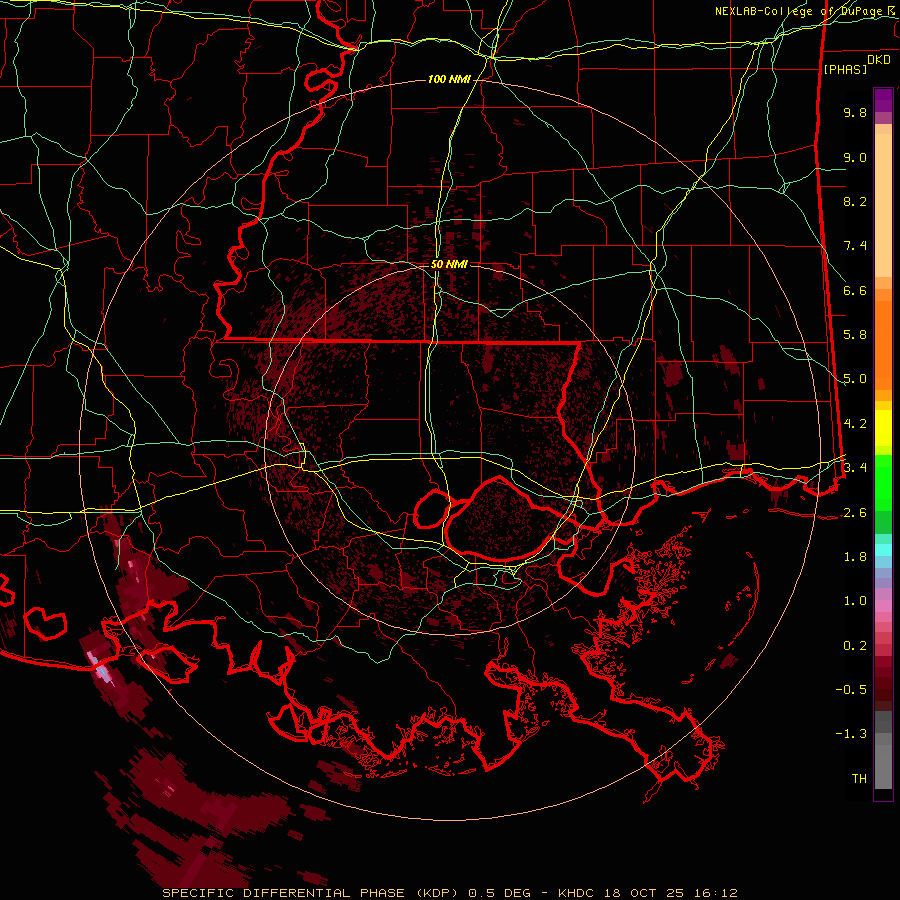This screenshot has height=900, width=900.
Task: Click the purple top segment of color bar
Action: 883,100
